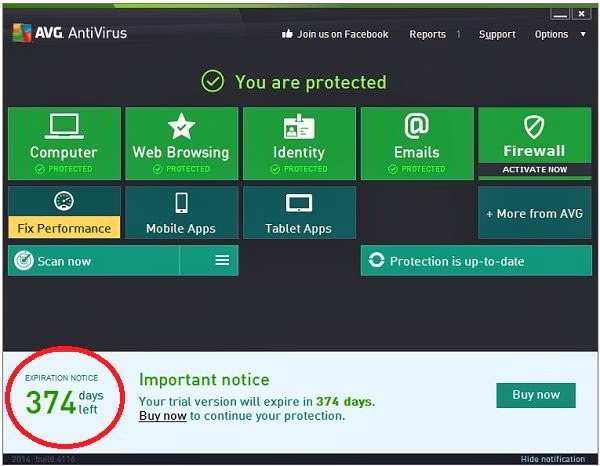600x466 pixels.
Task: Click the Web Browsing tile label
Action: 181,152
